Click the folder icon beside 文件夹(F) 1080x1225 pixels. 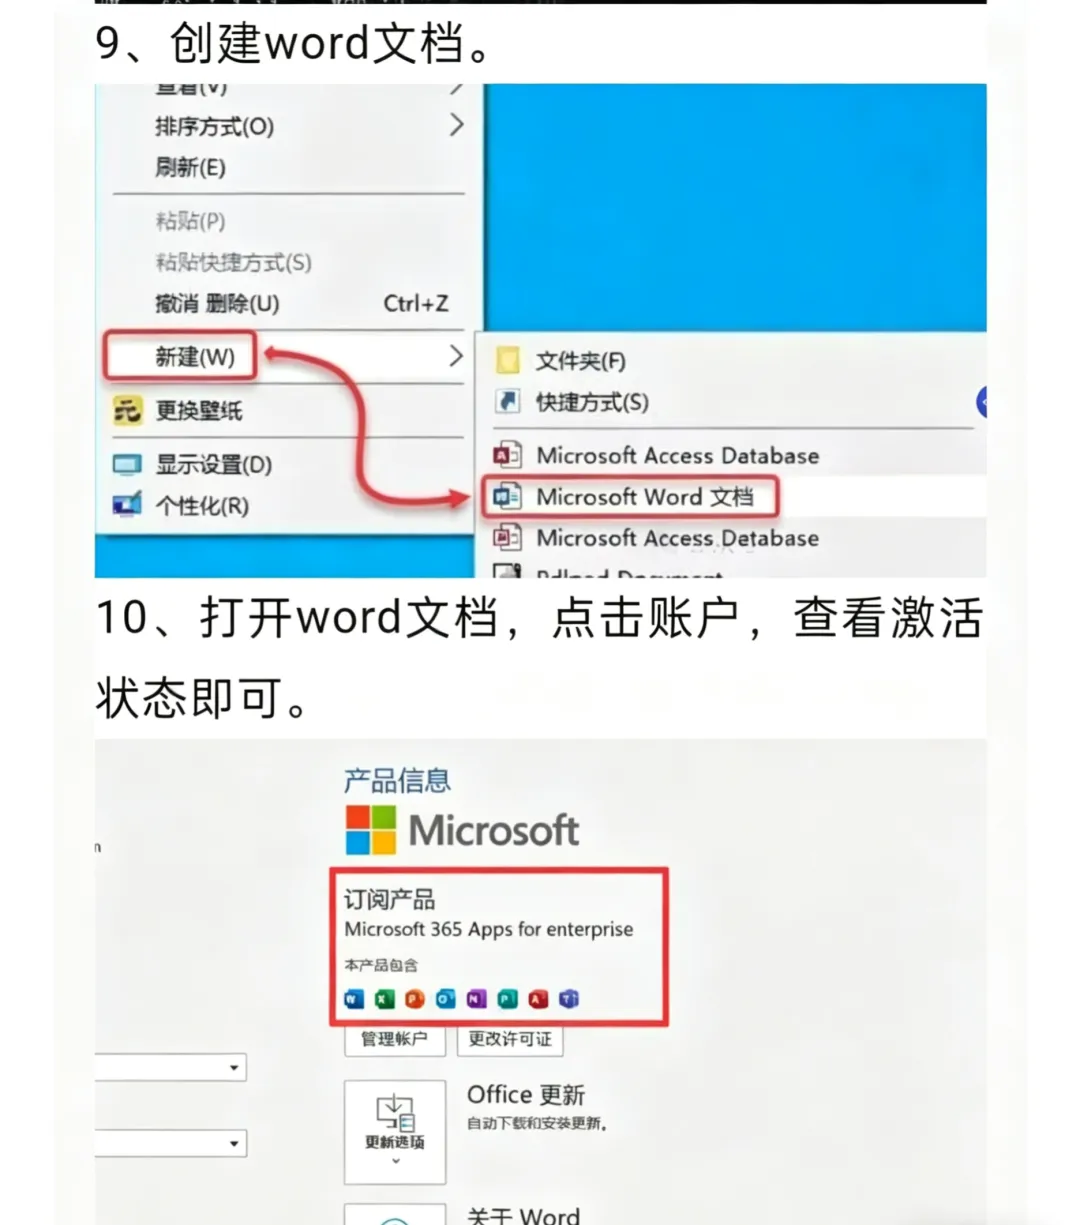(x=508, y=360)
